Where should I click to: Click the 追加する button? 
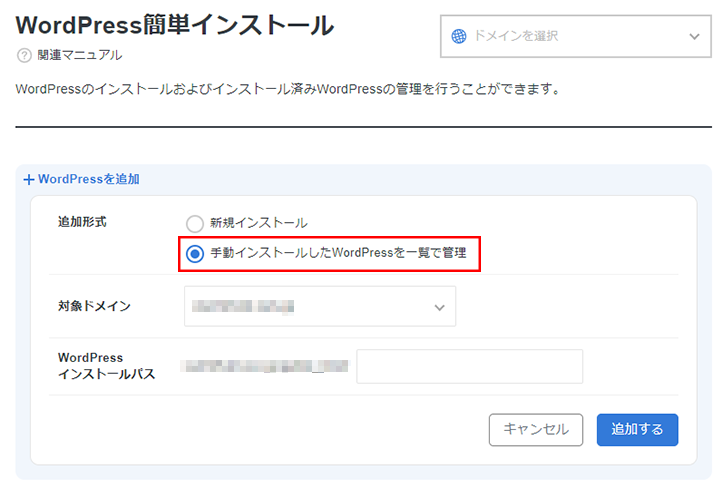637,430
